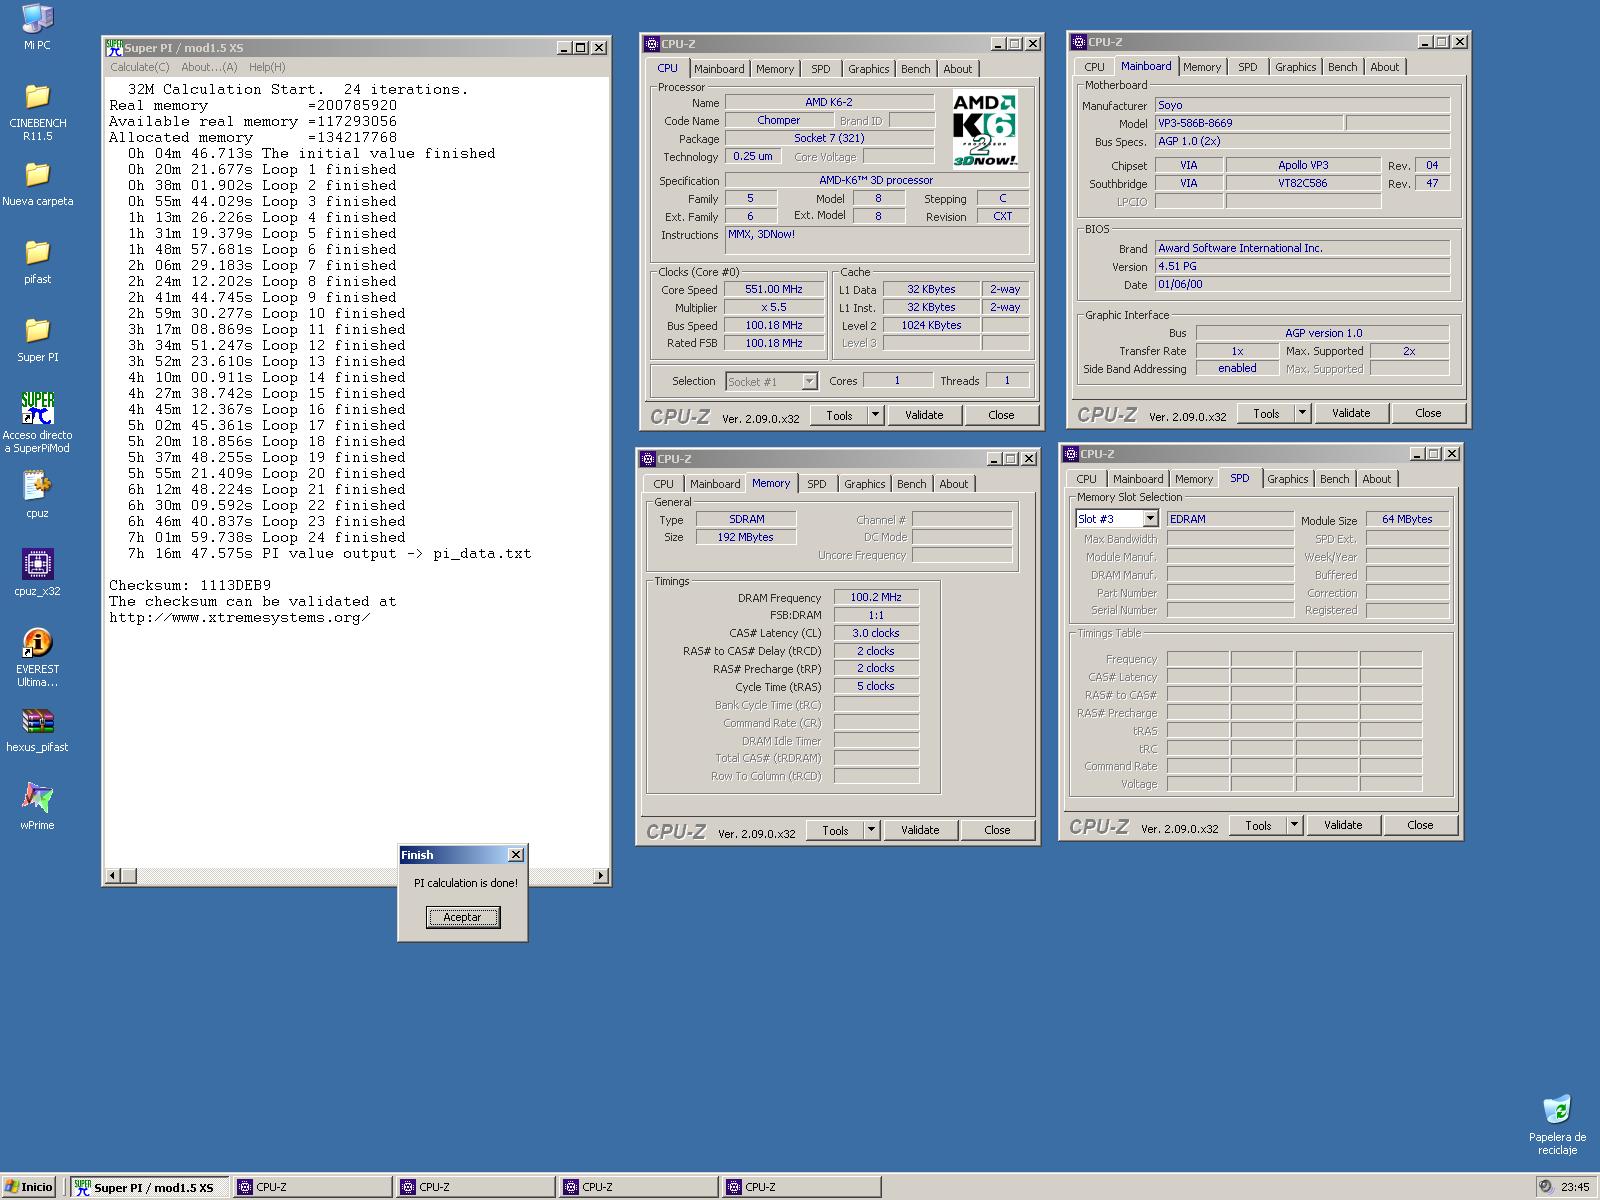Expand Selection Socket #1 dropdown
The width and height of the screenshot is (1600, 1200).
[809, 381]
